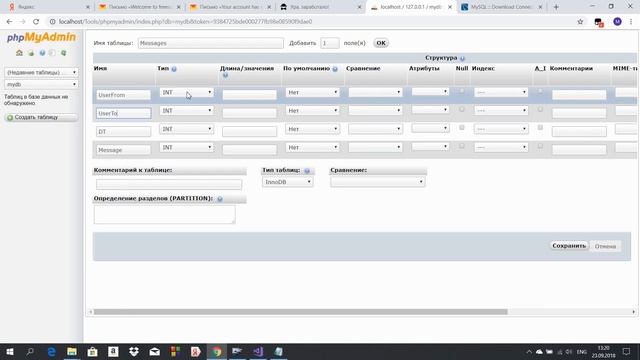Open Windows Start menu

click(x=10, y=351)
